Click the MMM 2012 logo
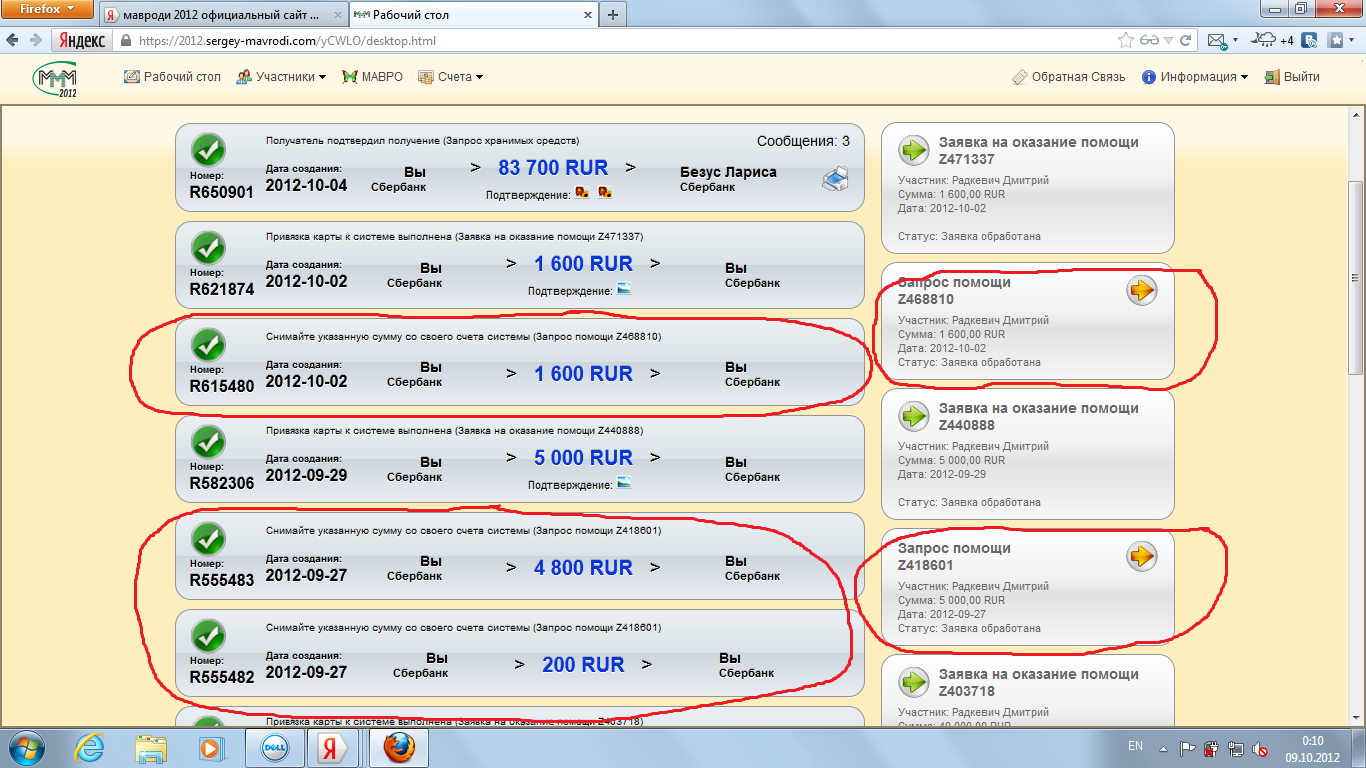This screenshot has height=768, width=1366. click(56, 79)
